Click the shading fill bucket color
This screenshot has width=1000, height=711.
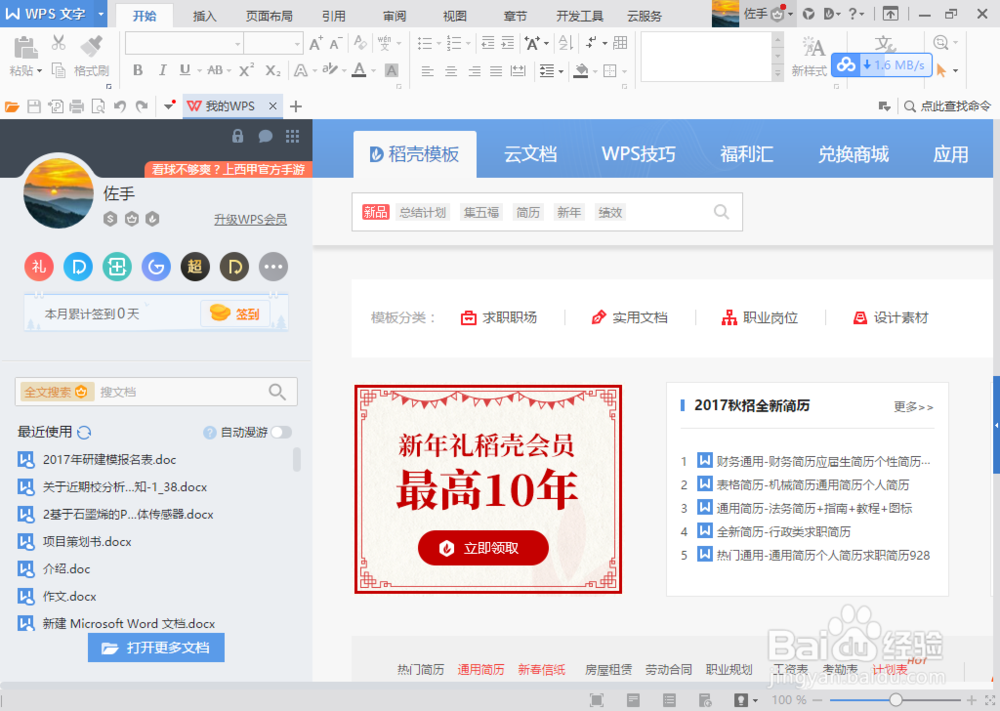pos(580,70)
